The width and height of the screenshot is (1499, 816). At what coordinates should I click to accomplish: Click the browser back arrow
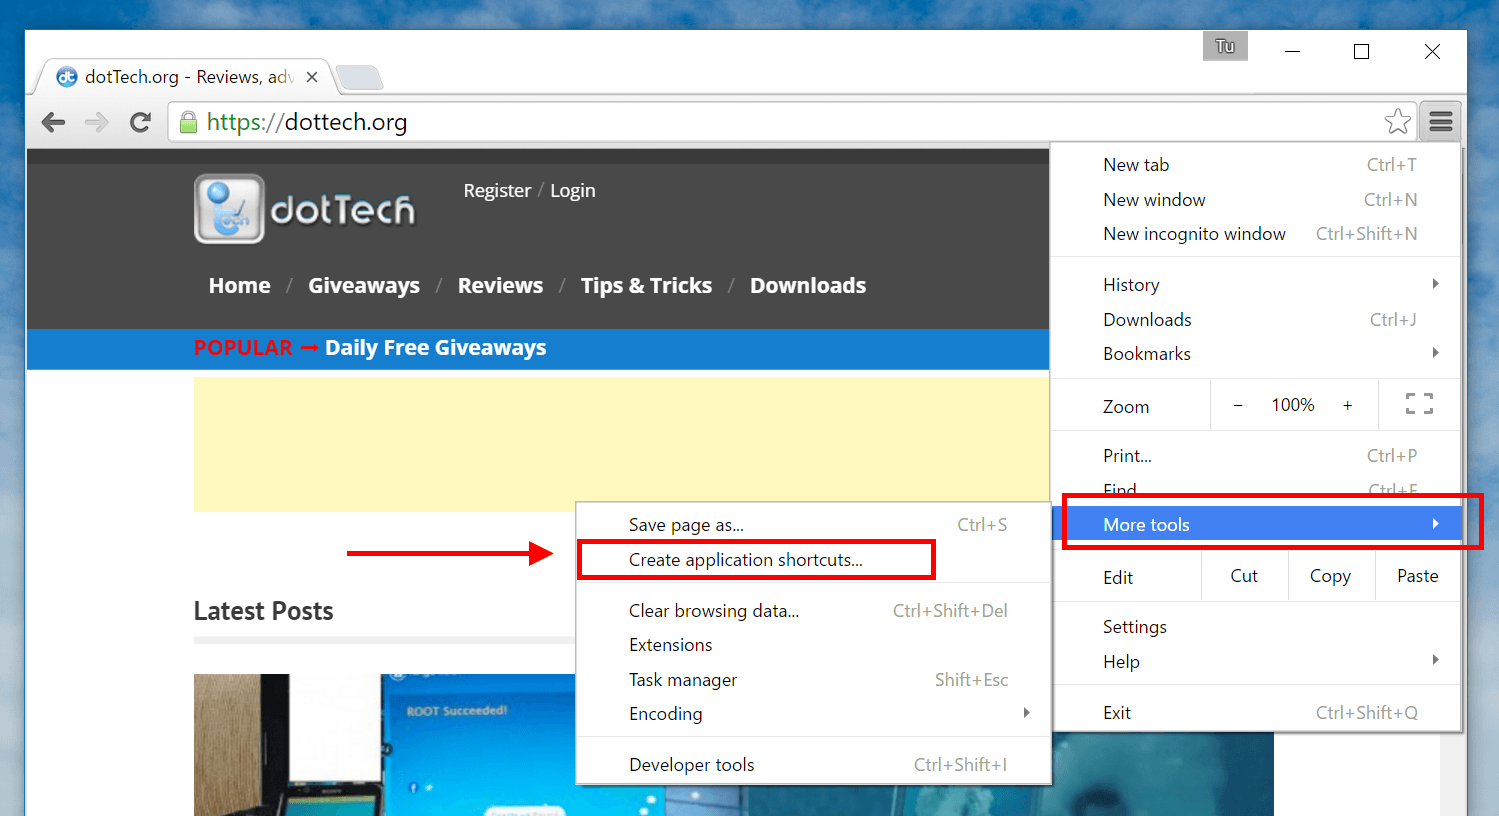tap(53, 122)
